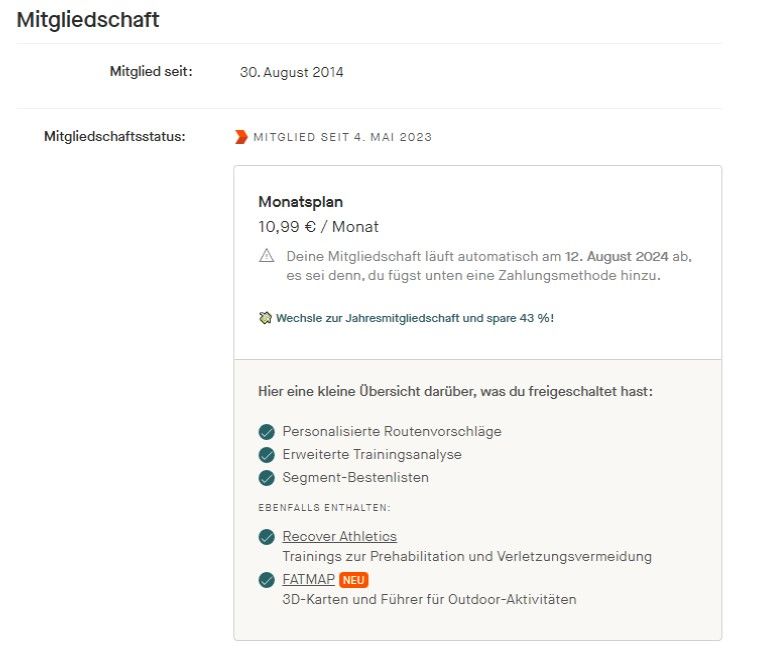Image resolution: width=777 pixels, height=660 pixels.
Task: Click the 10,99 € / Monat price
Action: [x=318, y=227]
